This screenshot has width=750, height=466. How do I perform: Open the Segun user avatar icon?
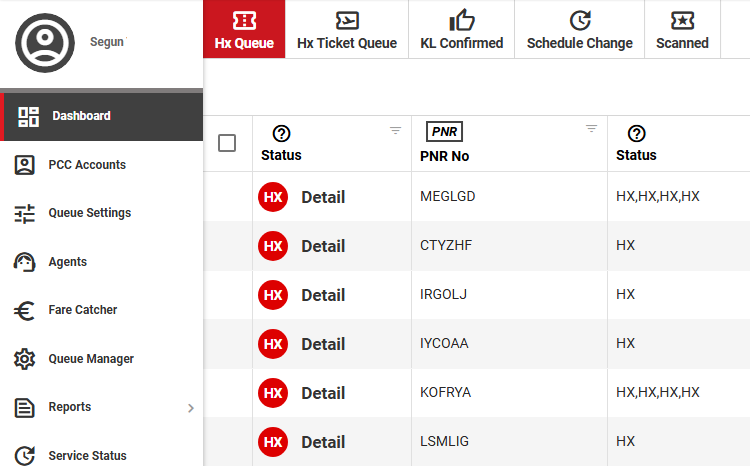coord(45,43)
